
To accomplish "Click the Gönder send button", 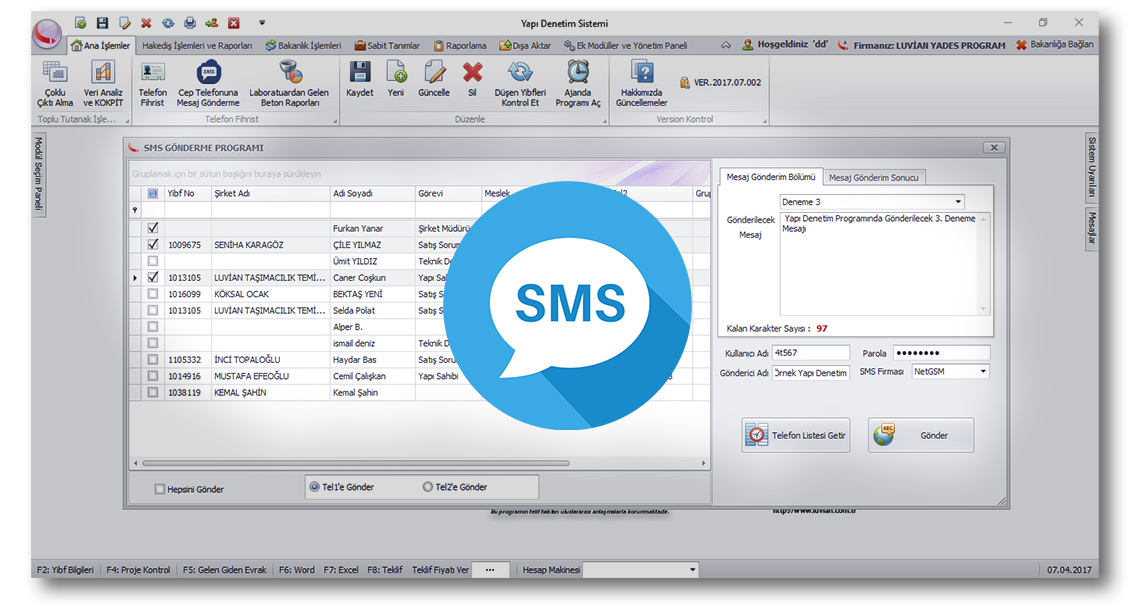I will point(920,435).
